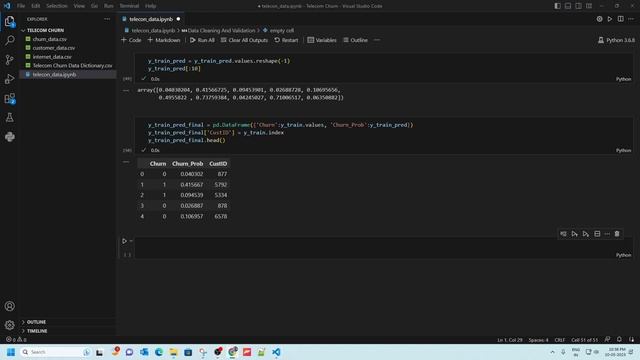Open run options dropdown beside empty cell
The image size is (640, 360).
[131, 241]
